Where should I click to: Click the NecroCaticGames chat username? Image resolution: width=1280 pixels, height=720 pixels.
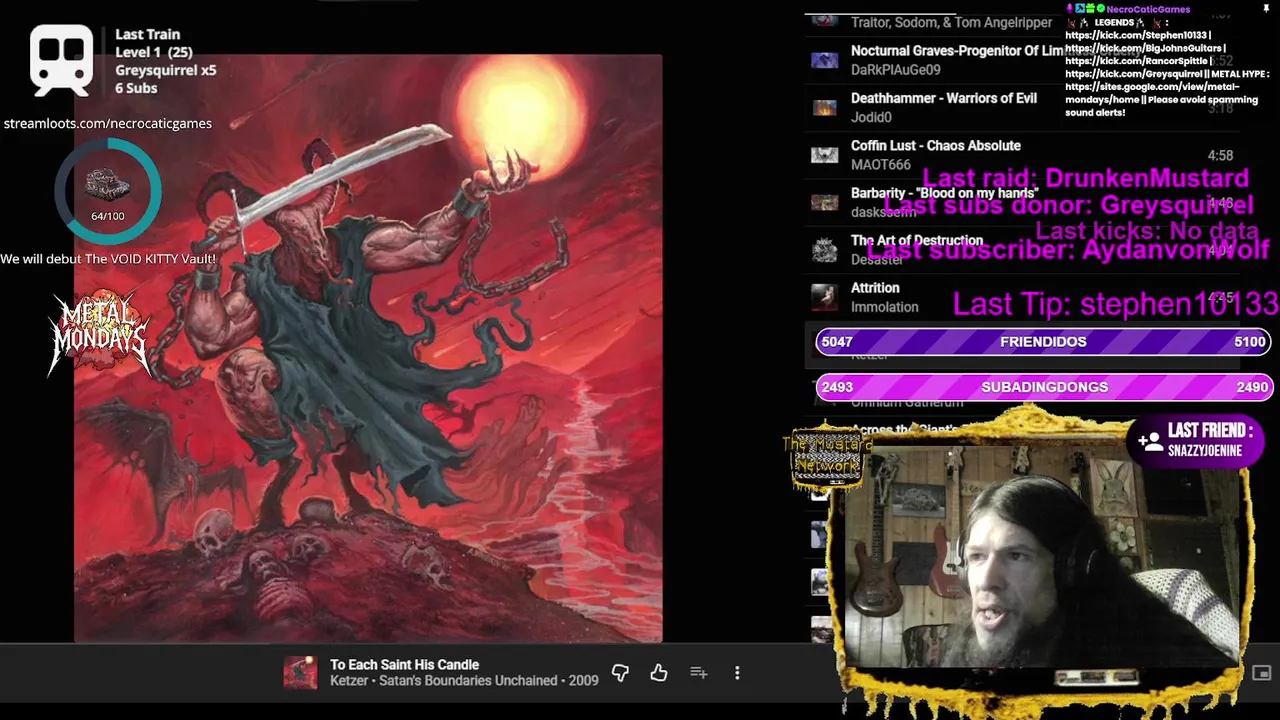(1148, 9)
